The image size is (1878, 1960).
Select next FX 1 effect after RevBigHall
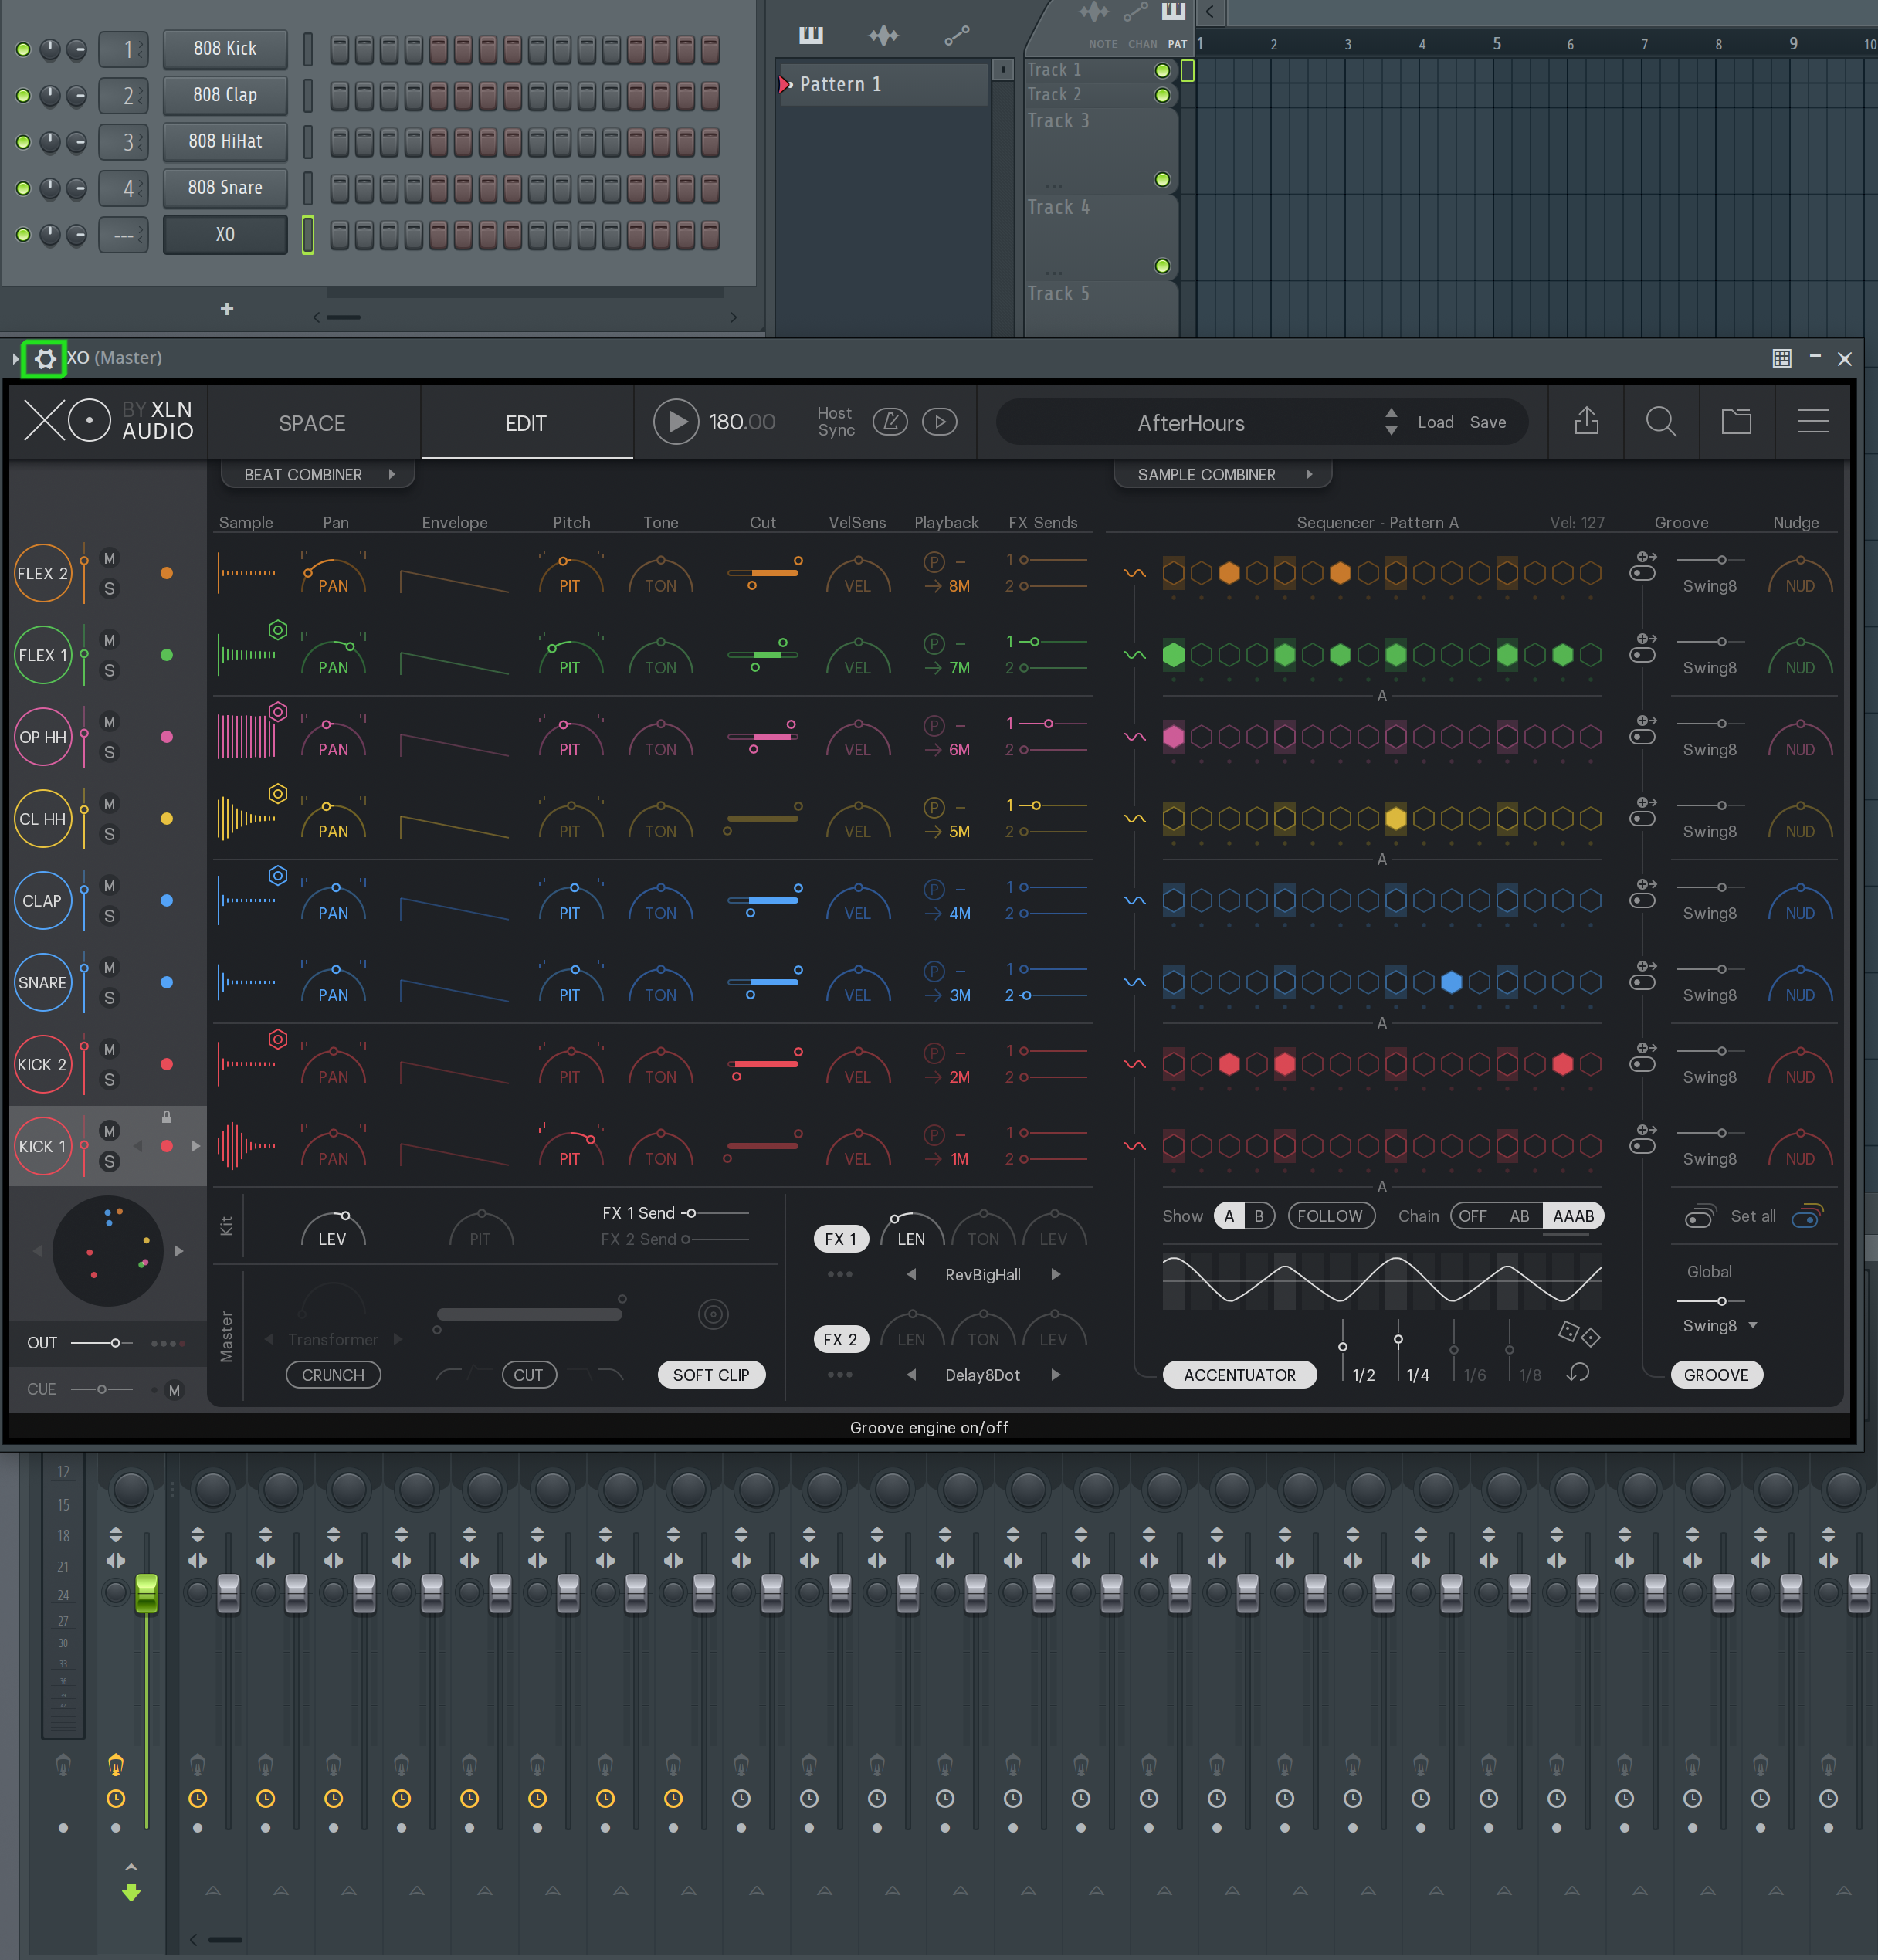tap(1055, 1274)
